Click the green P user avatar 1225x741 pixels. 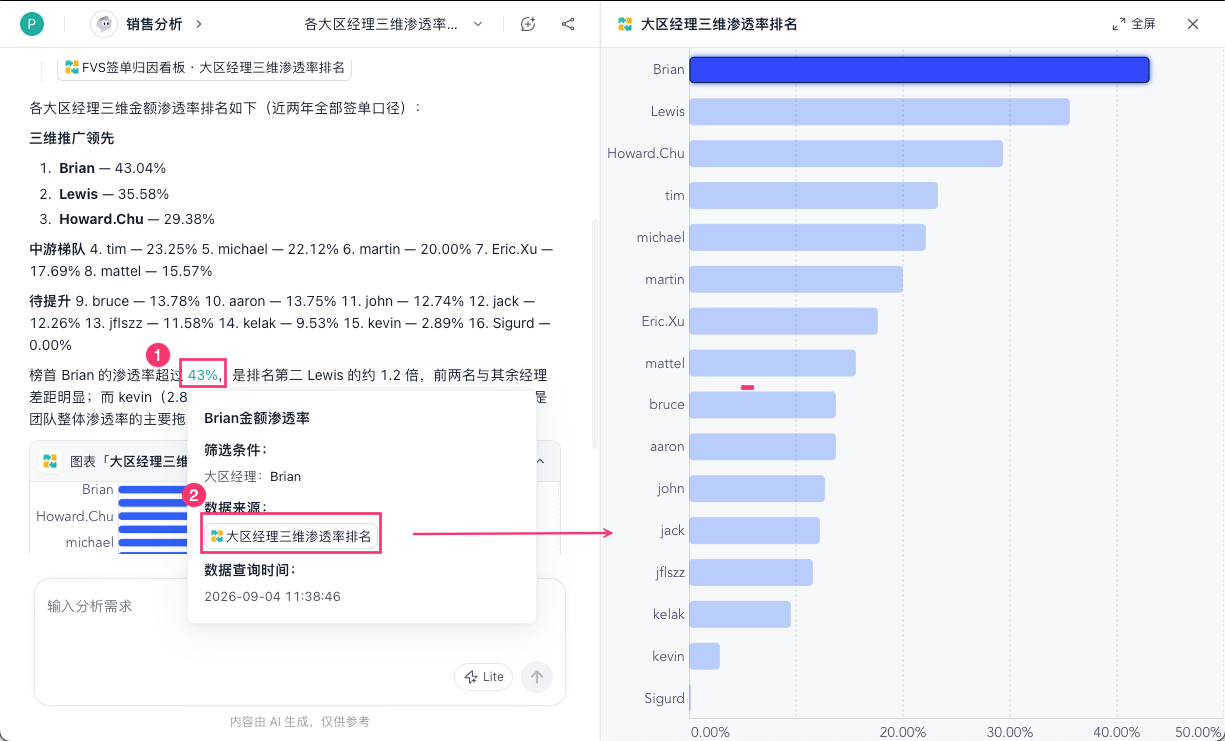32,24
